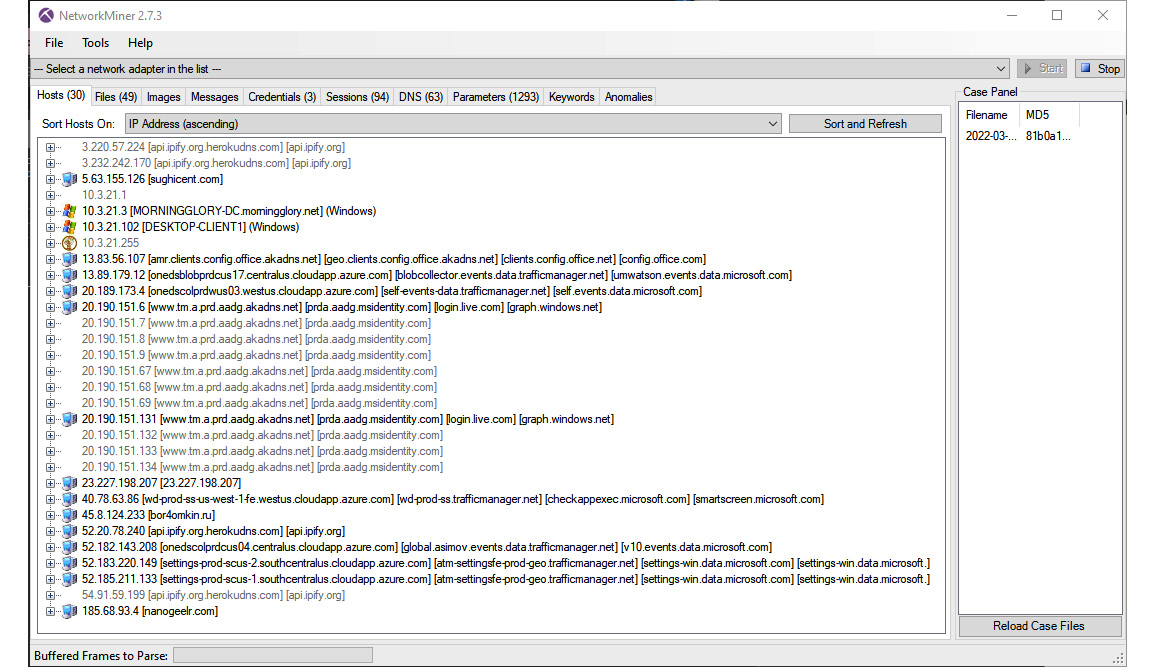Expand the MORNINGGLORY-DC host node

pos(50,211)
